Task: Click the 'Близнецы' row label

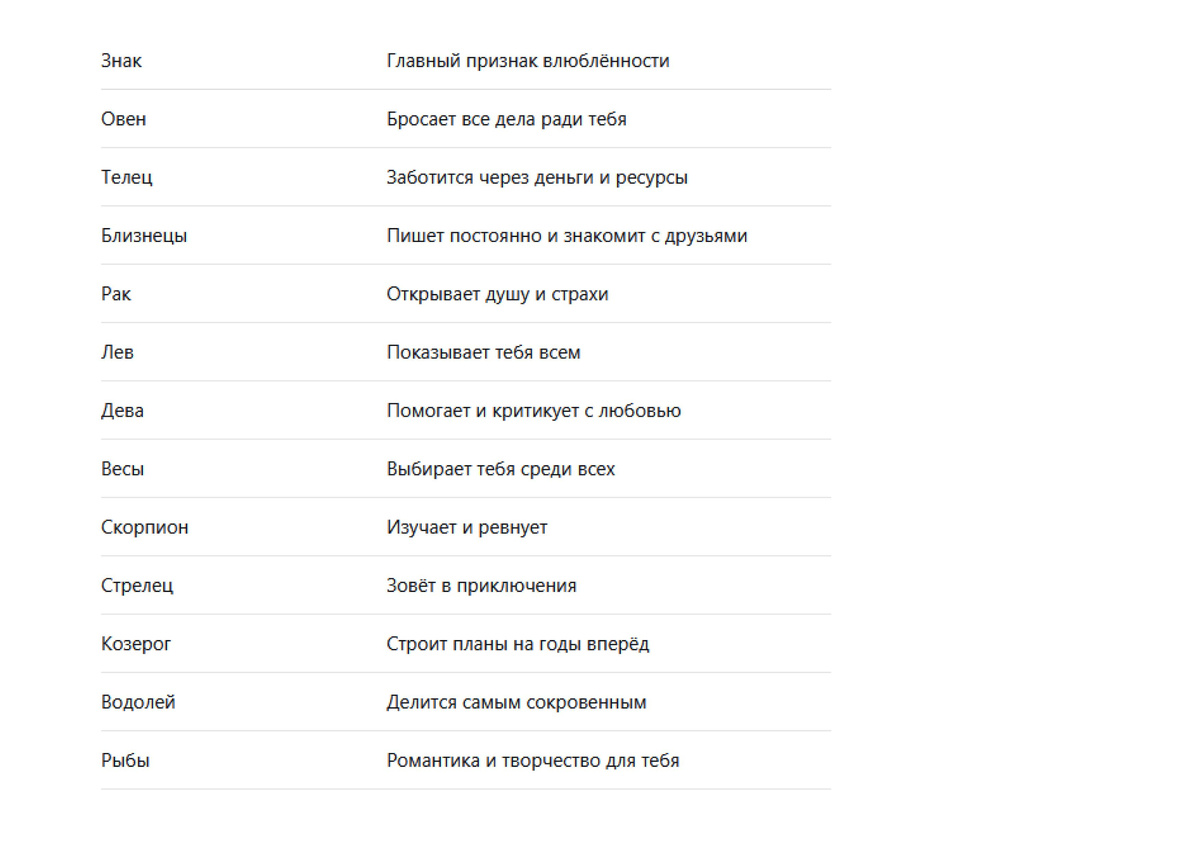Action: pyautogui.click(x=144, y=236)
